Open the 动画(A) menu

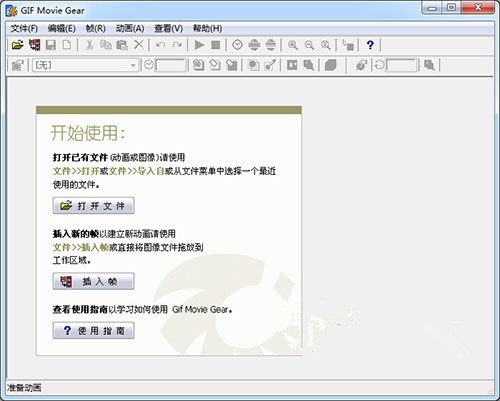pos(130,29)
